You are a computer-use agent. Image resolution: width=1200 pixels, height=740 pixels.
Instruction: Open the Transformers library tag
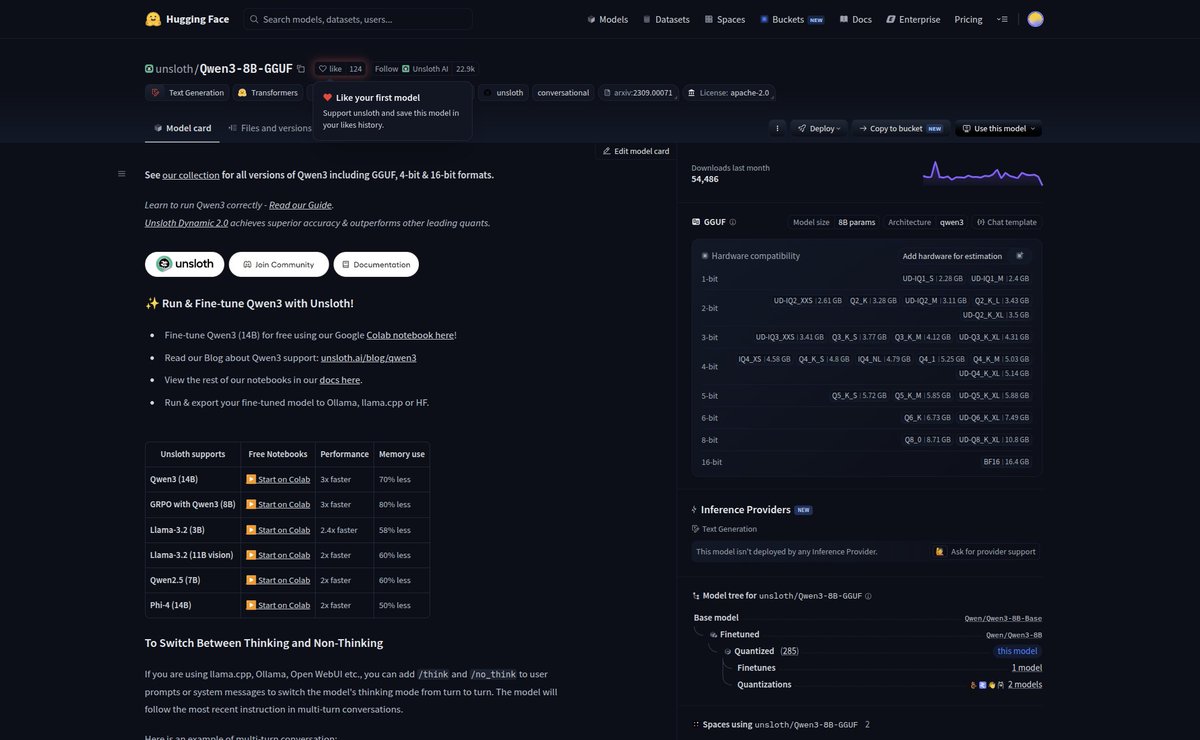pos(268,93)
